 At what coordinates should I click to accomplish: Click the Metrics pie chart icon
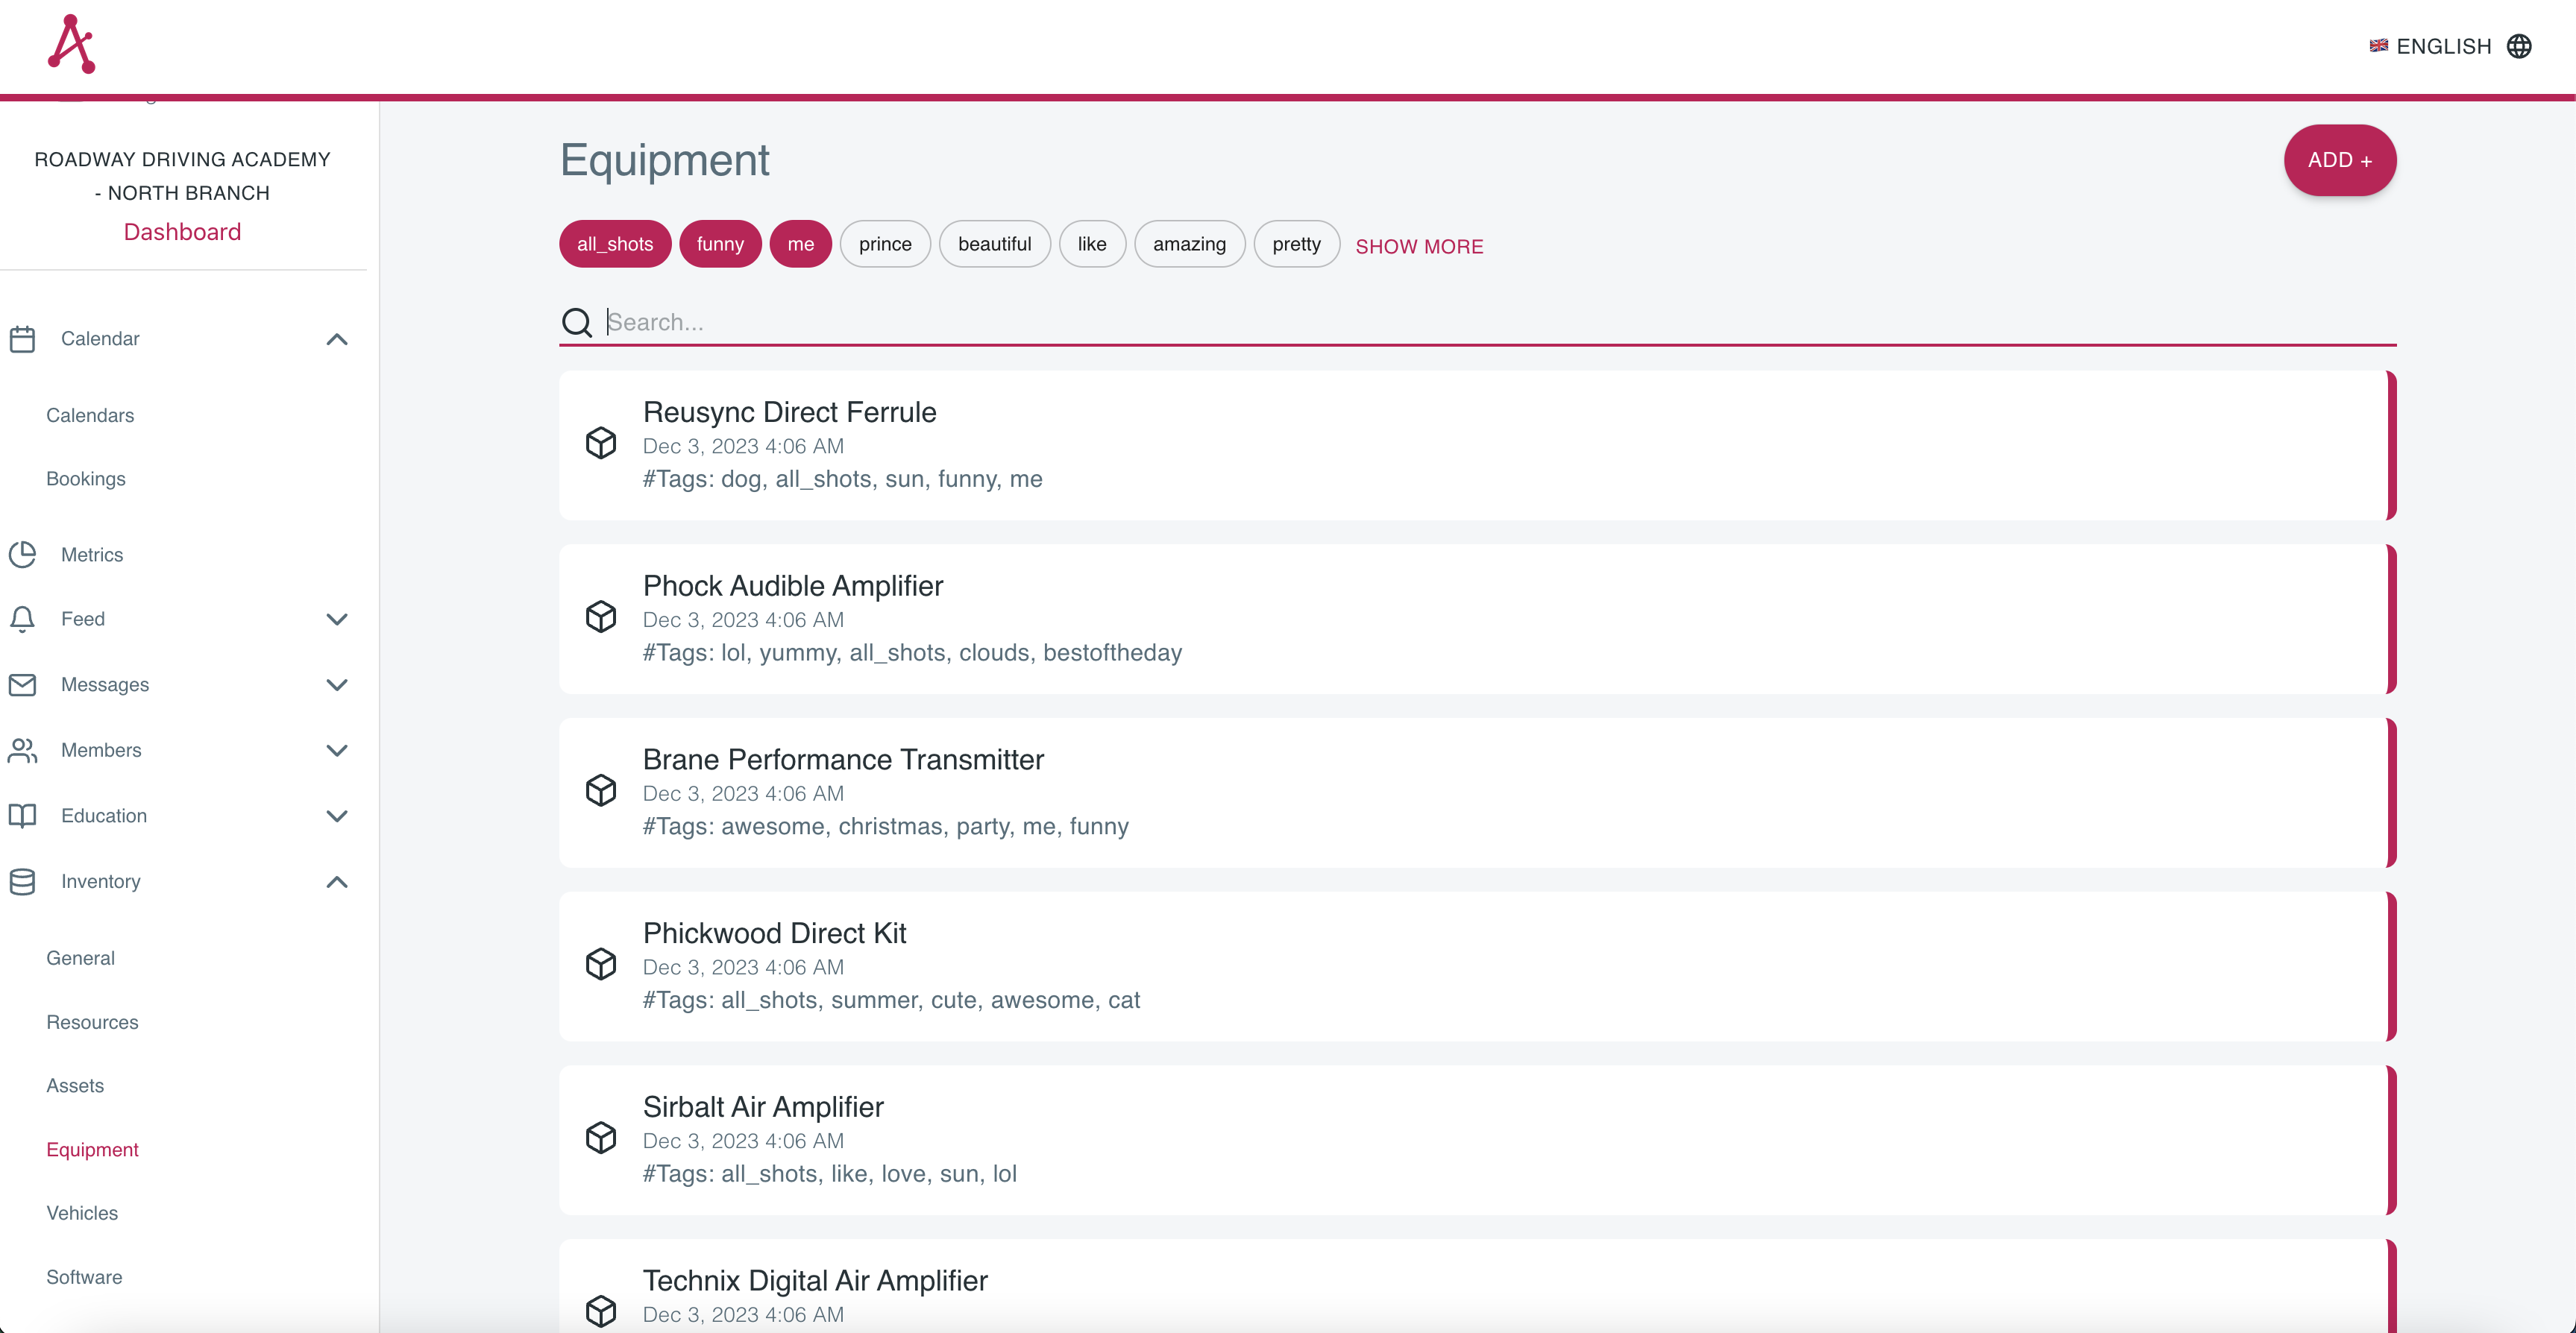pos(22,554)
